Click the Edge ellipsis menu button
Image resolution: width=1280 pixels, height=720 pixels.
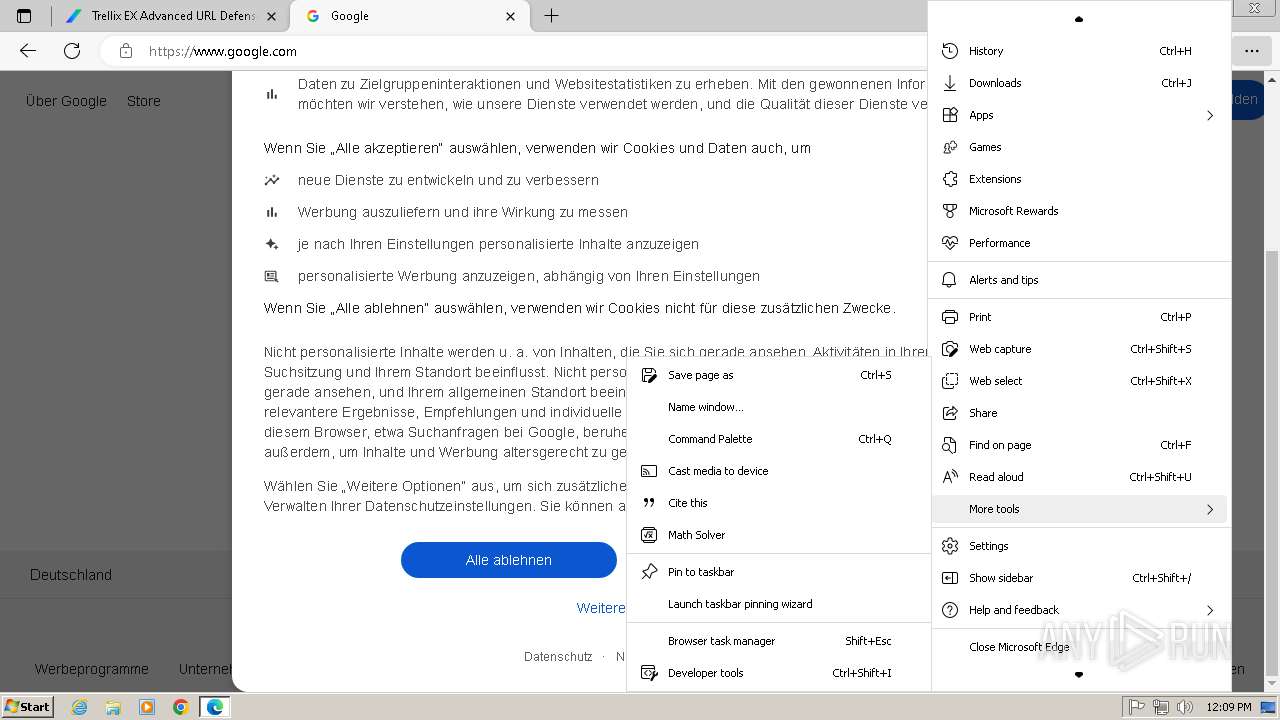(x=1252, y=51)
